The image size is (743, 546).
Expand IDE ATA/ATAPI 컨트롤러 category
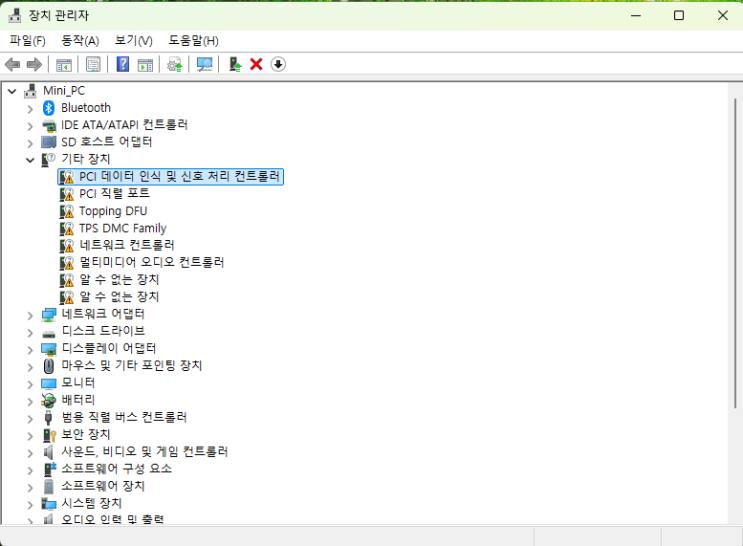[x=30, y=126]
